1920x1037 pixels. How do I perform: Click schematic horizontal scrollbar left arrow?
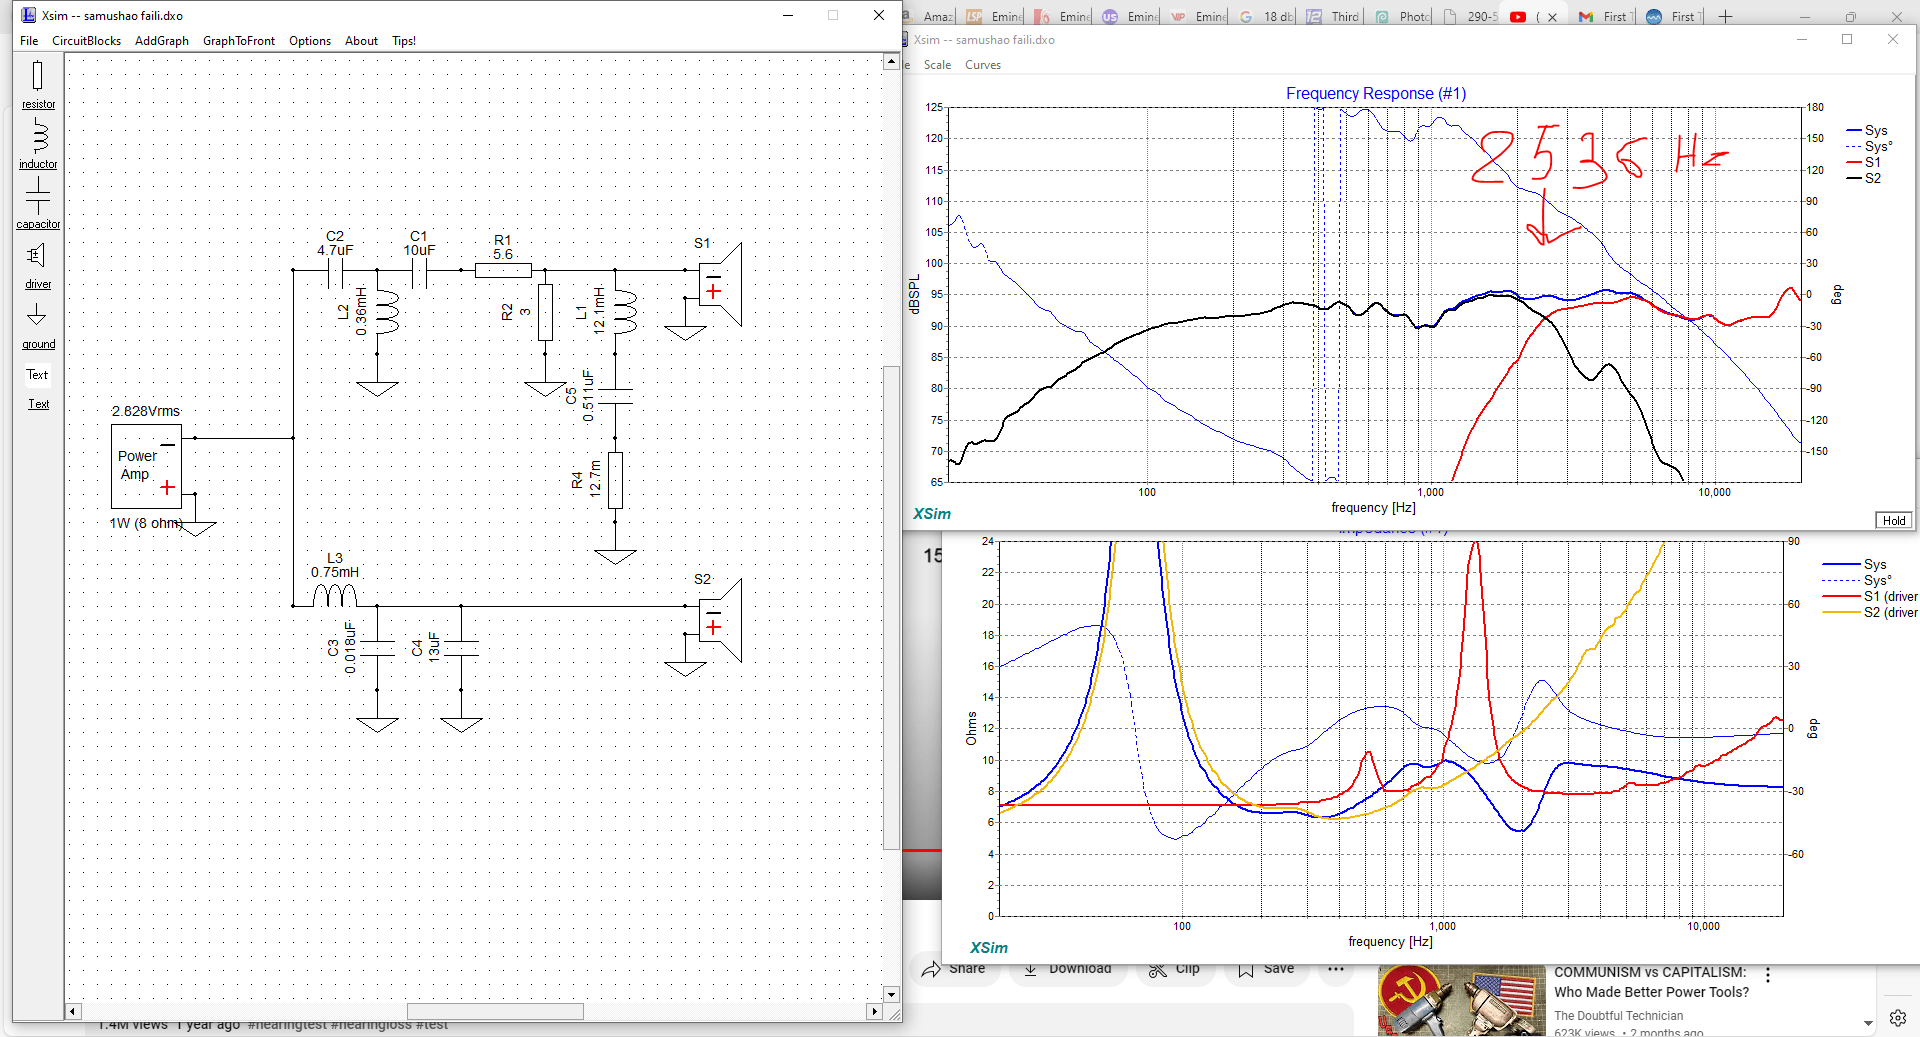coord(73,1011)
